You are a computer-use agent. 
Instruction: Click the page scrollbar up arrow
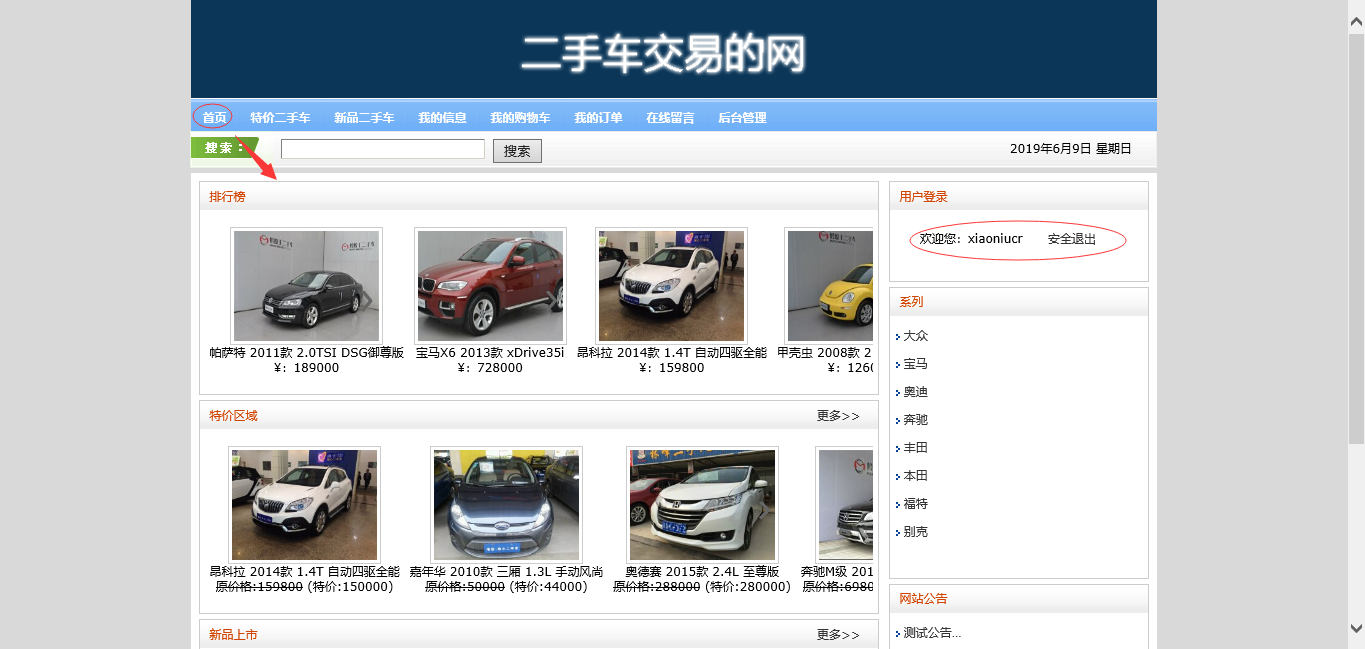coord(1356,22)
